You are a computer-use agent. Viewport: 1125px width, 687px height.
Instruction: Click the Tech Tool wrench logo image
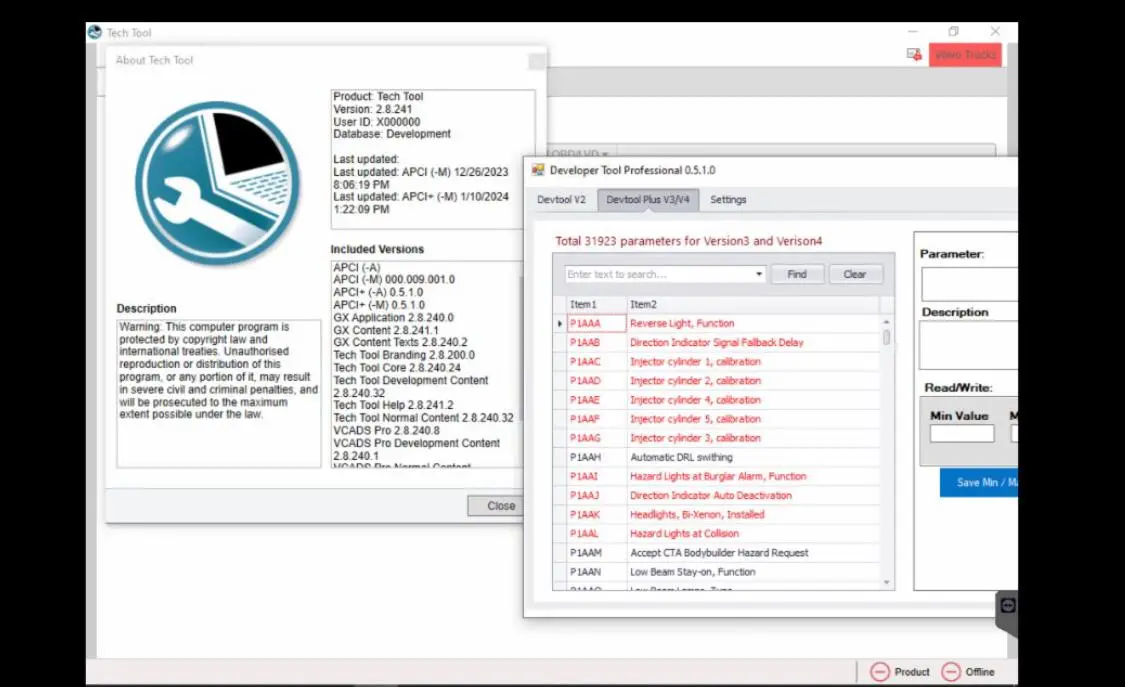(217, 184)
